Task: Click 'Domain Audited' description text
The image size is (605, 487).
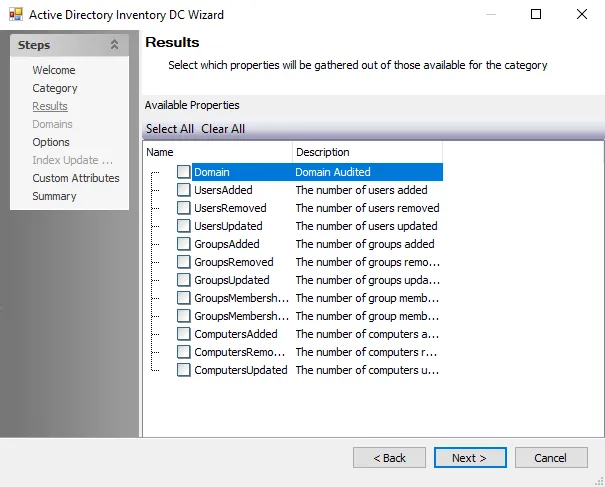Action: pos(333,172)
